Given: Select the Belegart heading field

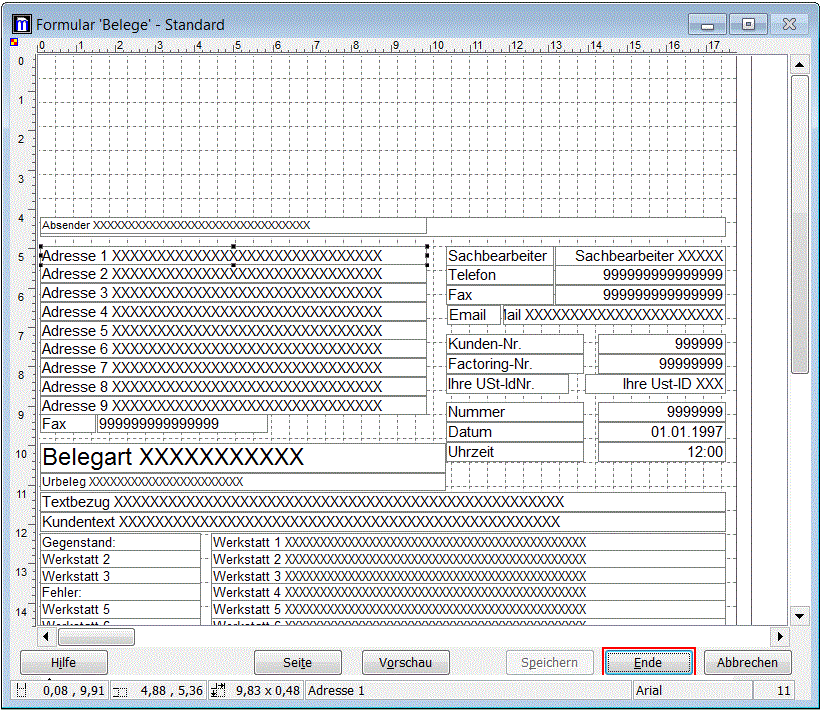Looking at the screenshot, I should [x=243, y=458].
